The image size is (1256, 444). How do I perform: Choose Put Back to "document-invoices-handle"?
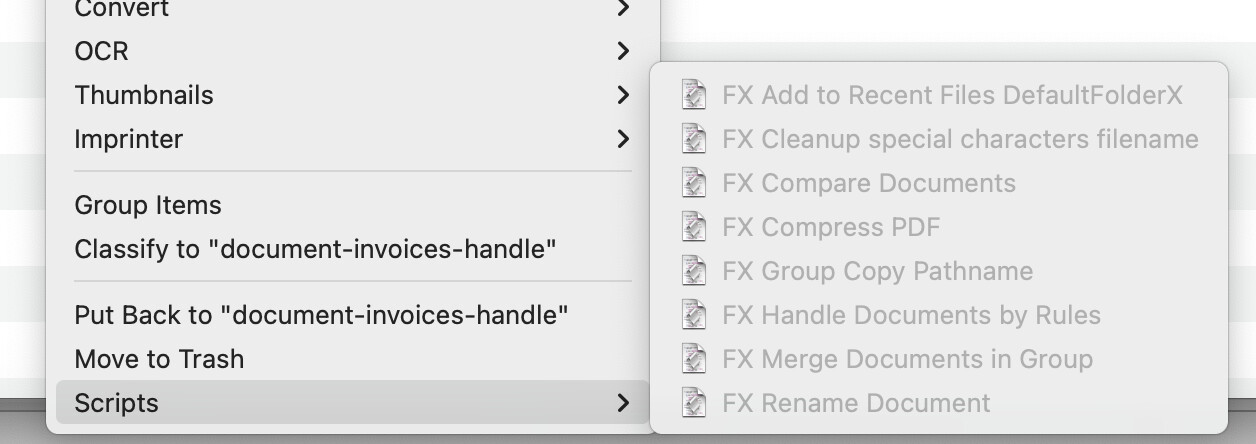click(x=321, y=315)
